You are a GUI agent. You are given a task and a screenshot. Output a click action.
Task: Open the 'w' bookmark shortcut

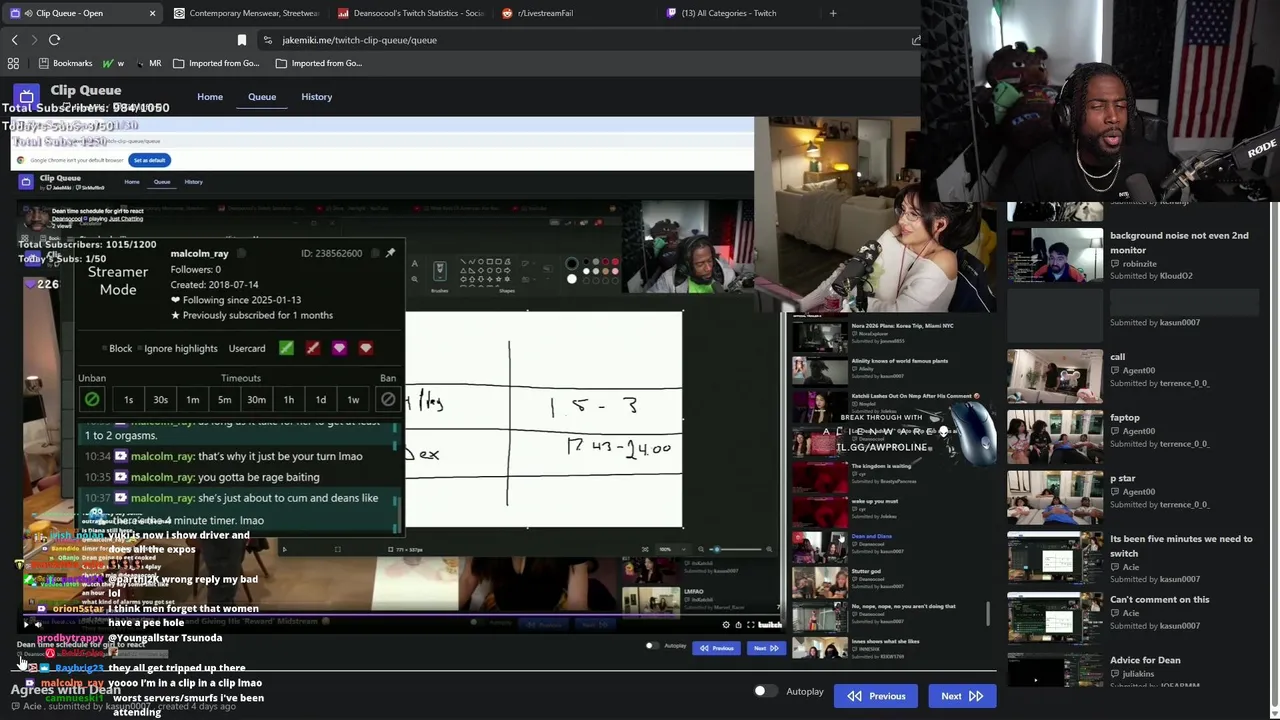click(113, 63)
